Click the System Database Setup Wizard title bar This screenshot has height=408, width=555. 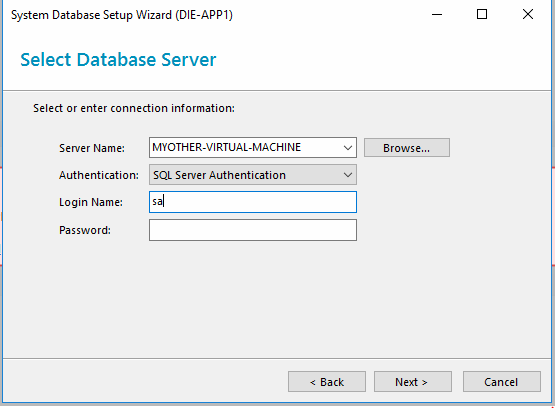(x=122, y=15)
